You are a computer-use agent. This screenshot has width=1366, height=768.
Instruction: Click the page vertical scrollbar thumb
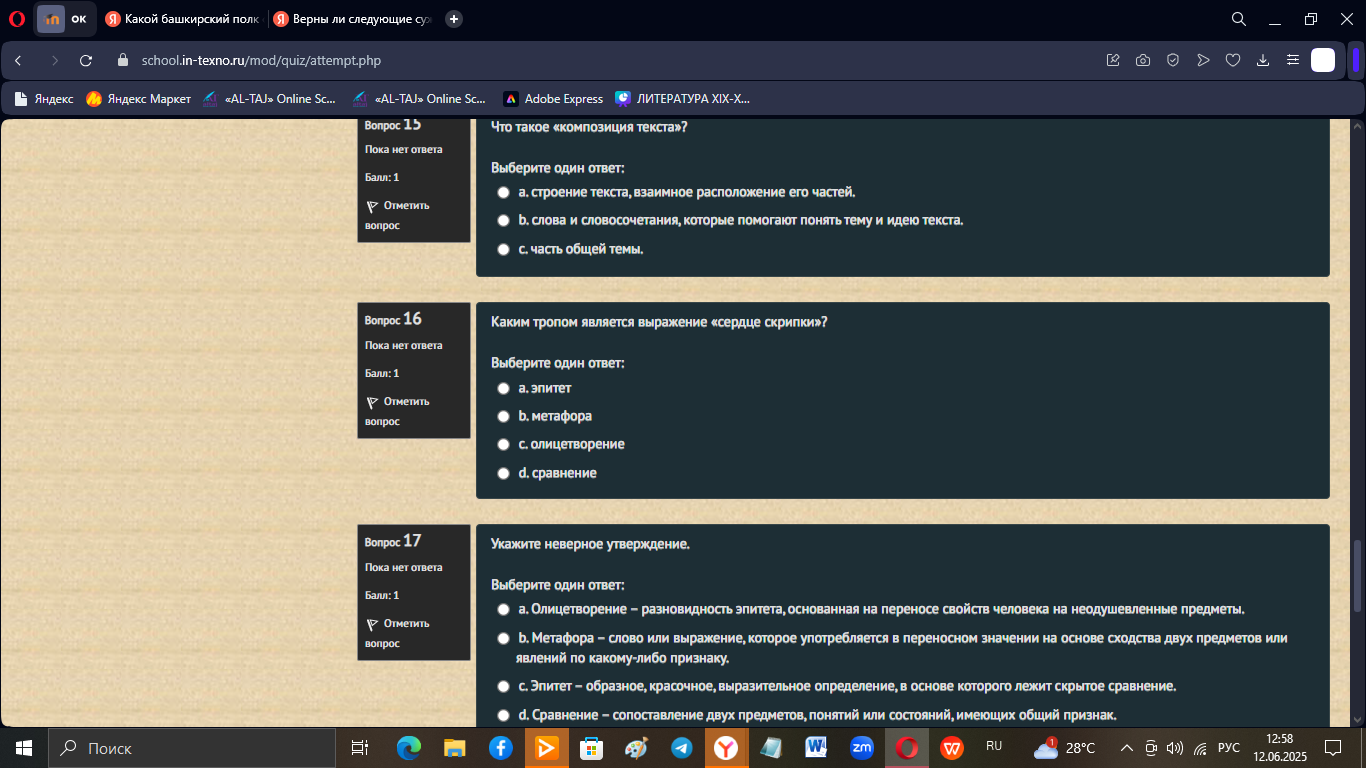coord(1357,576)
